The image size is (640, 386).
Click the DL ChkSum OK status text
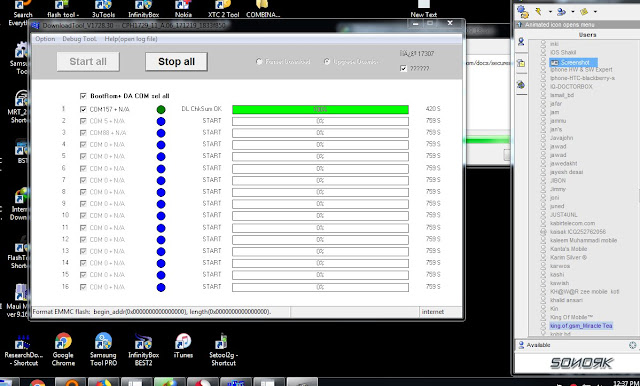[202, 109]
